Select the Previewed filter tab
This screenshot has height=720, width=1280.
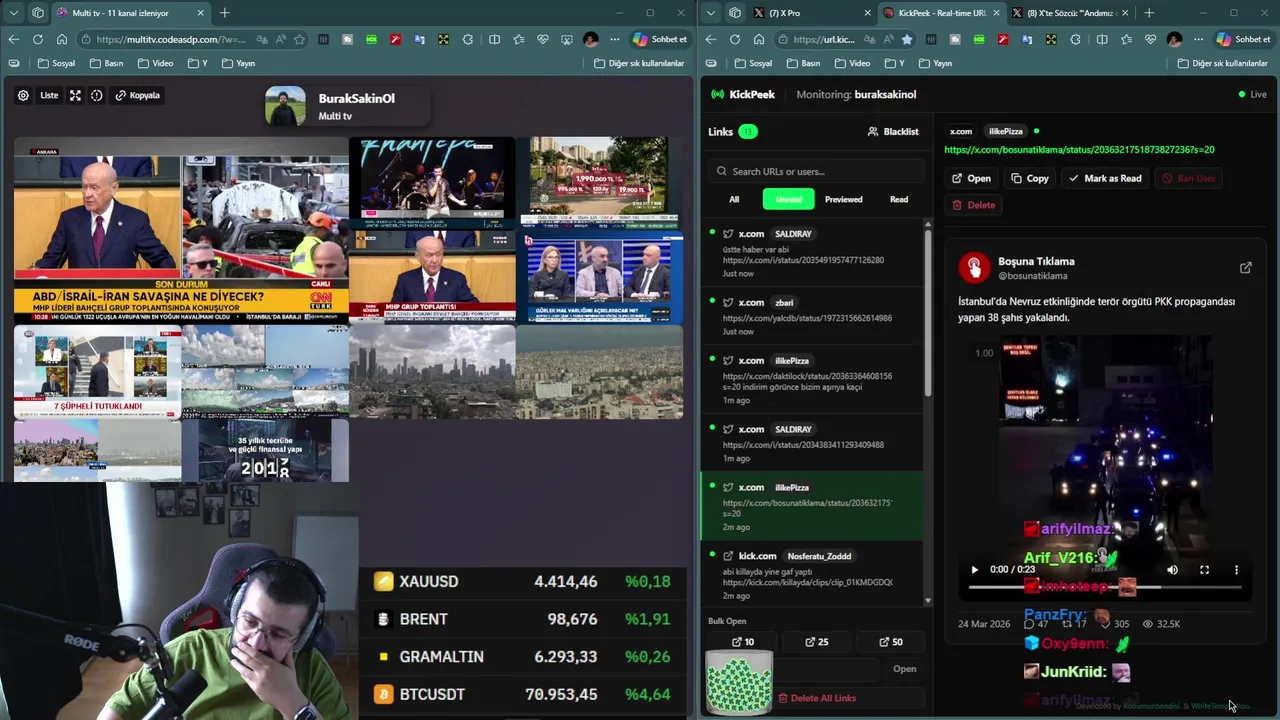pyautogui.click(x=843, y=199)
